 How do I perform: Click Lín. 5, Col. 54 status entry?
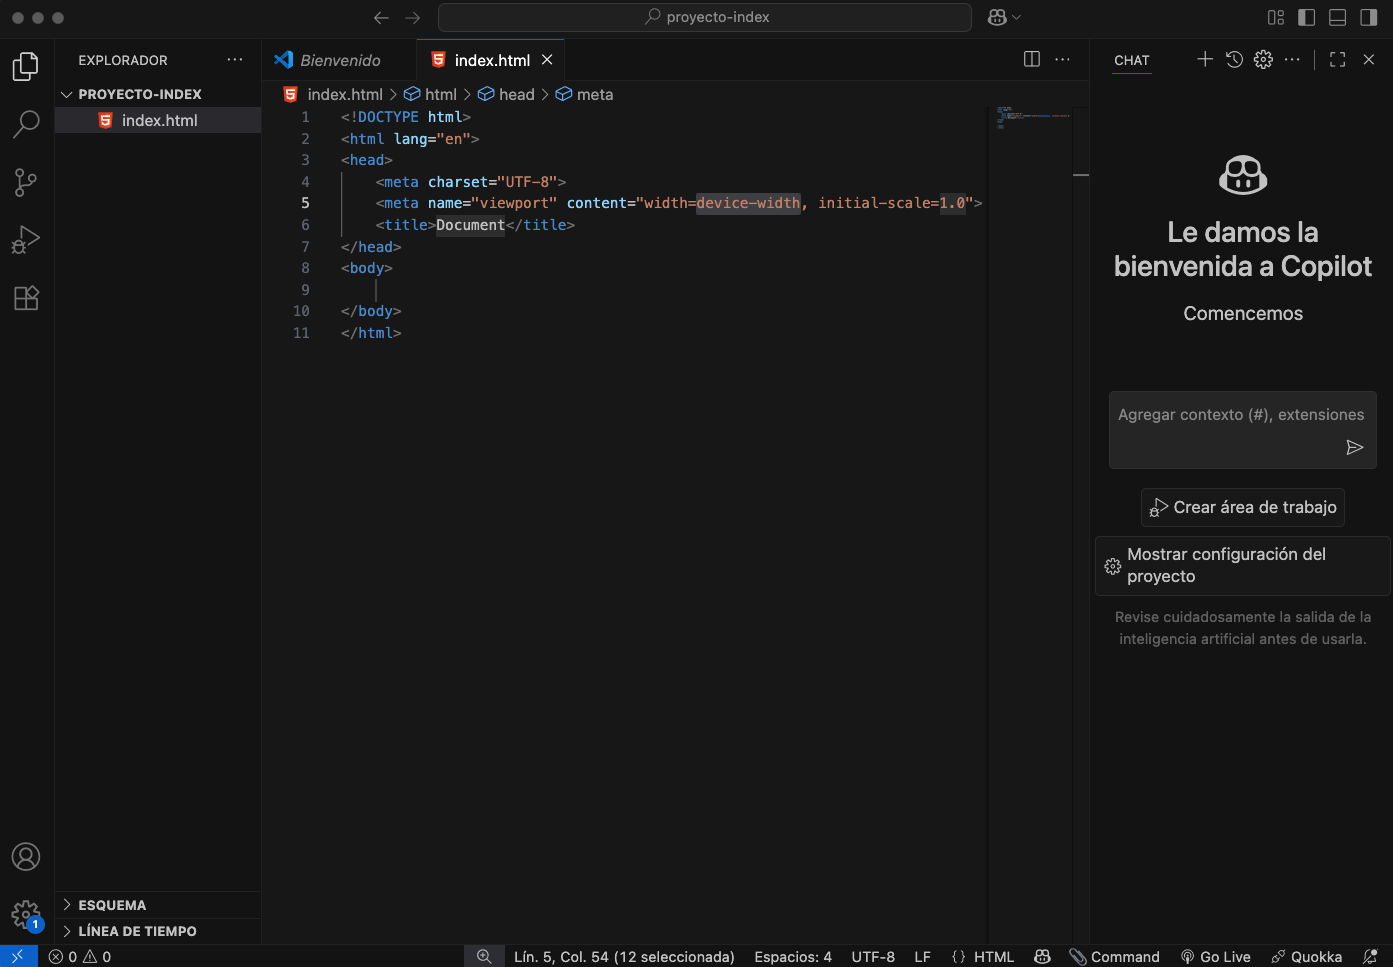click(624, 956)
